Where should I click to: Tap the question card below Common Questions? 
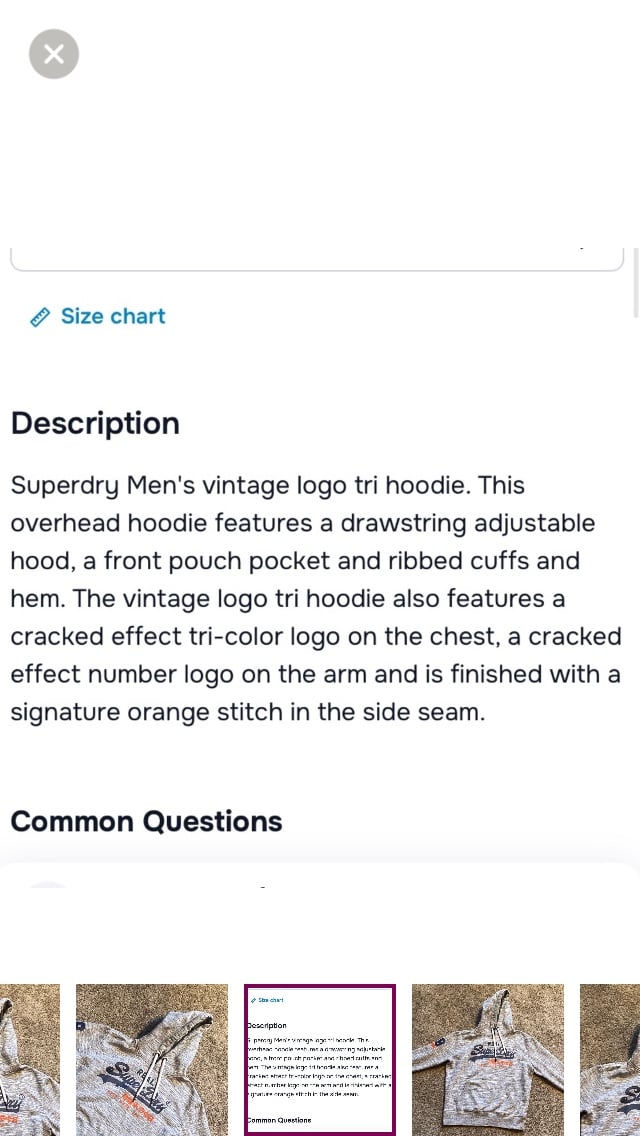[320, 877]
